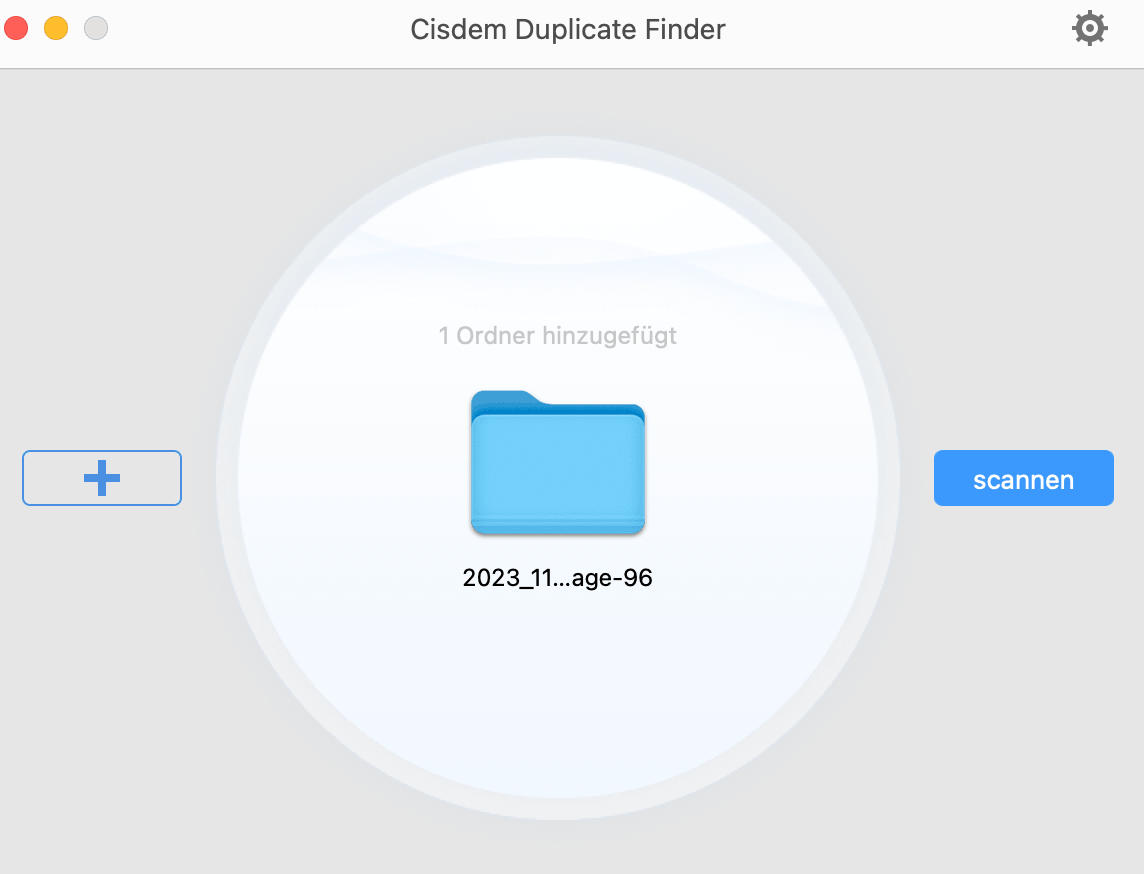The height and width of the screenshot is (874, 1144).
Task: Click the blue plus icon to add folder
Action: click(x=102, y=478)
